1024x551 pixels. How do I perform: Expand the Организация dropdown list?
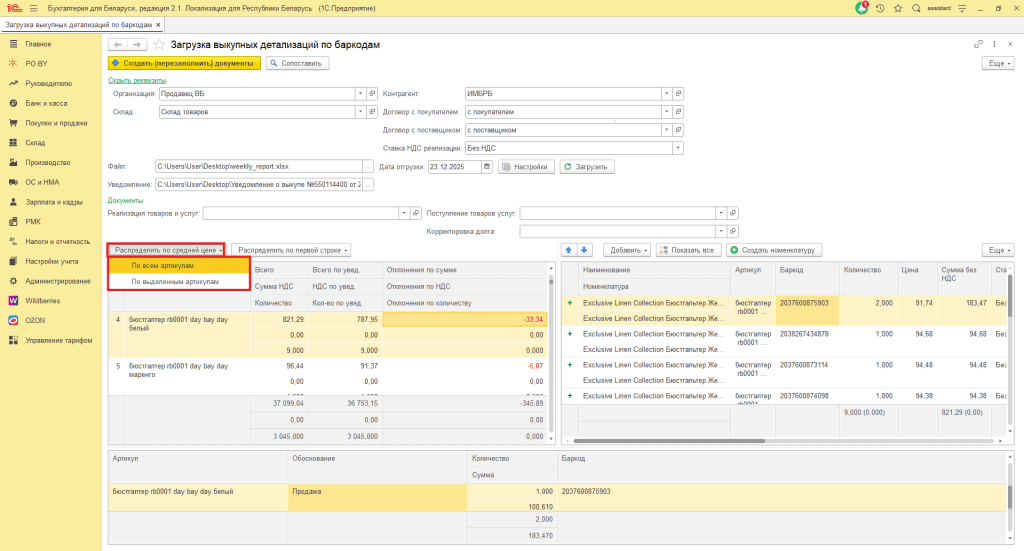(x=359, y=94)
